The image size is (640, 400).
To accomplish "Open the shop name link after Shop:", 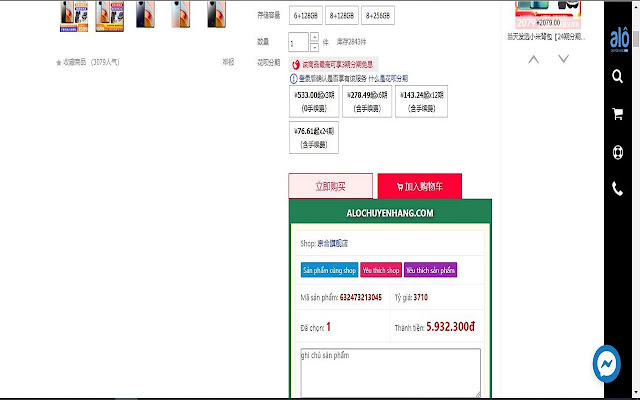I will point(333,244).
